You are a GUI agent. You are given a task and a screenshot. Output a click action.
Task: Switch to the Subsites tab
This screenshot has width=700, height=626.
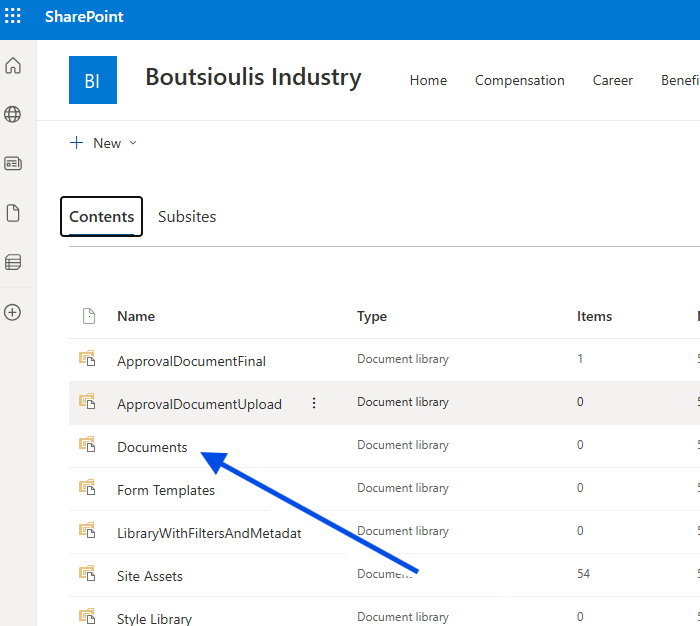tap(187, 217)
